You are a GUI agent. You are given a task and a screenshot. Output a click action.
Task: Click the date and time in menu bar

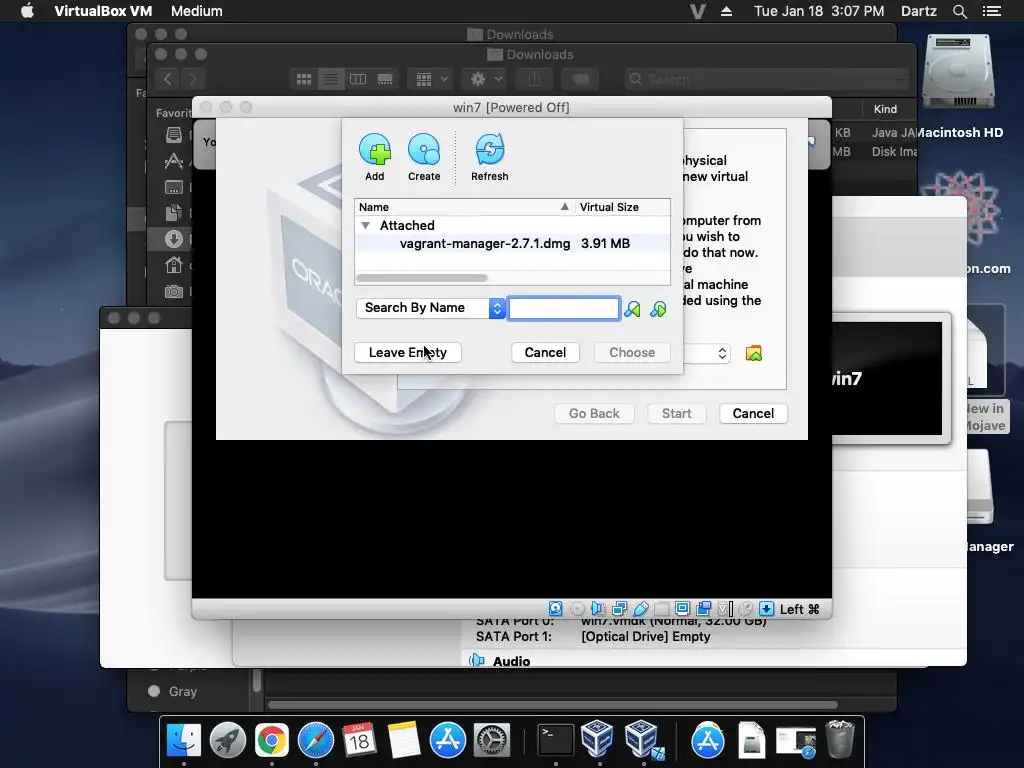(819, 11)
